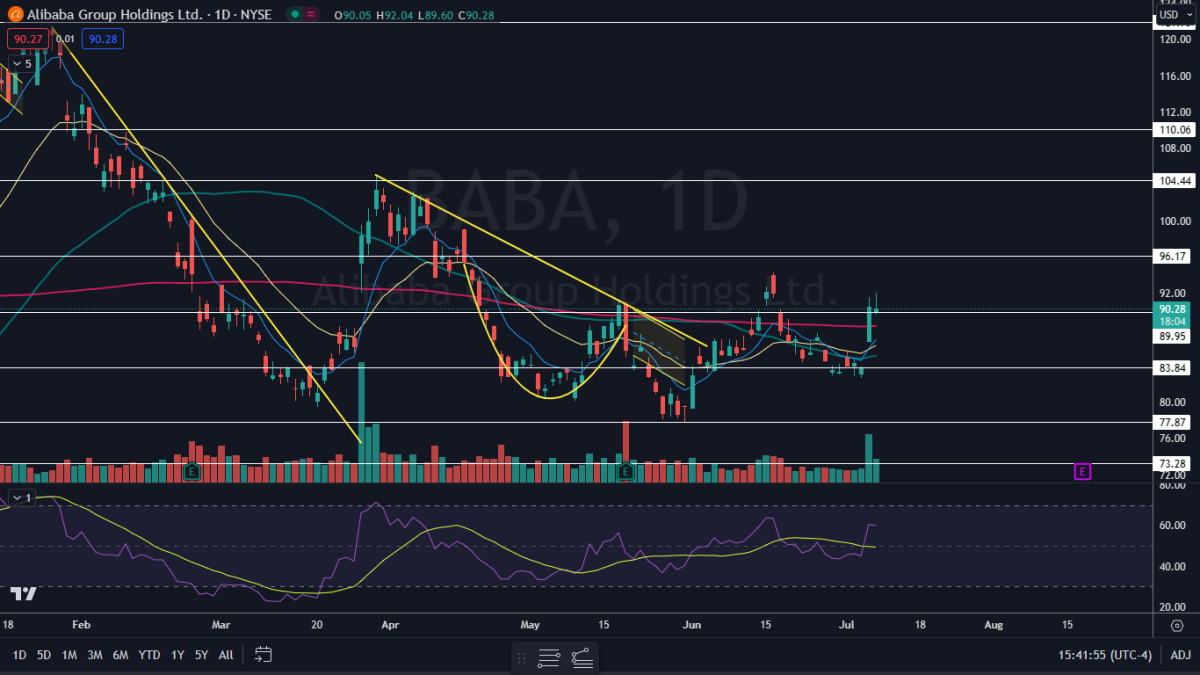Click the May earnings E marker near the volume bars
The height and width of the screenshot is (675, 1200).
626,470
